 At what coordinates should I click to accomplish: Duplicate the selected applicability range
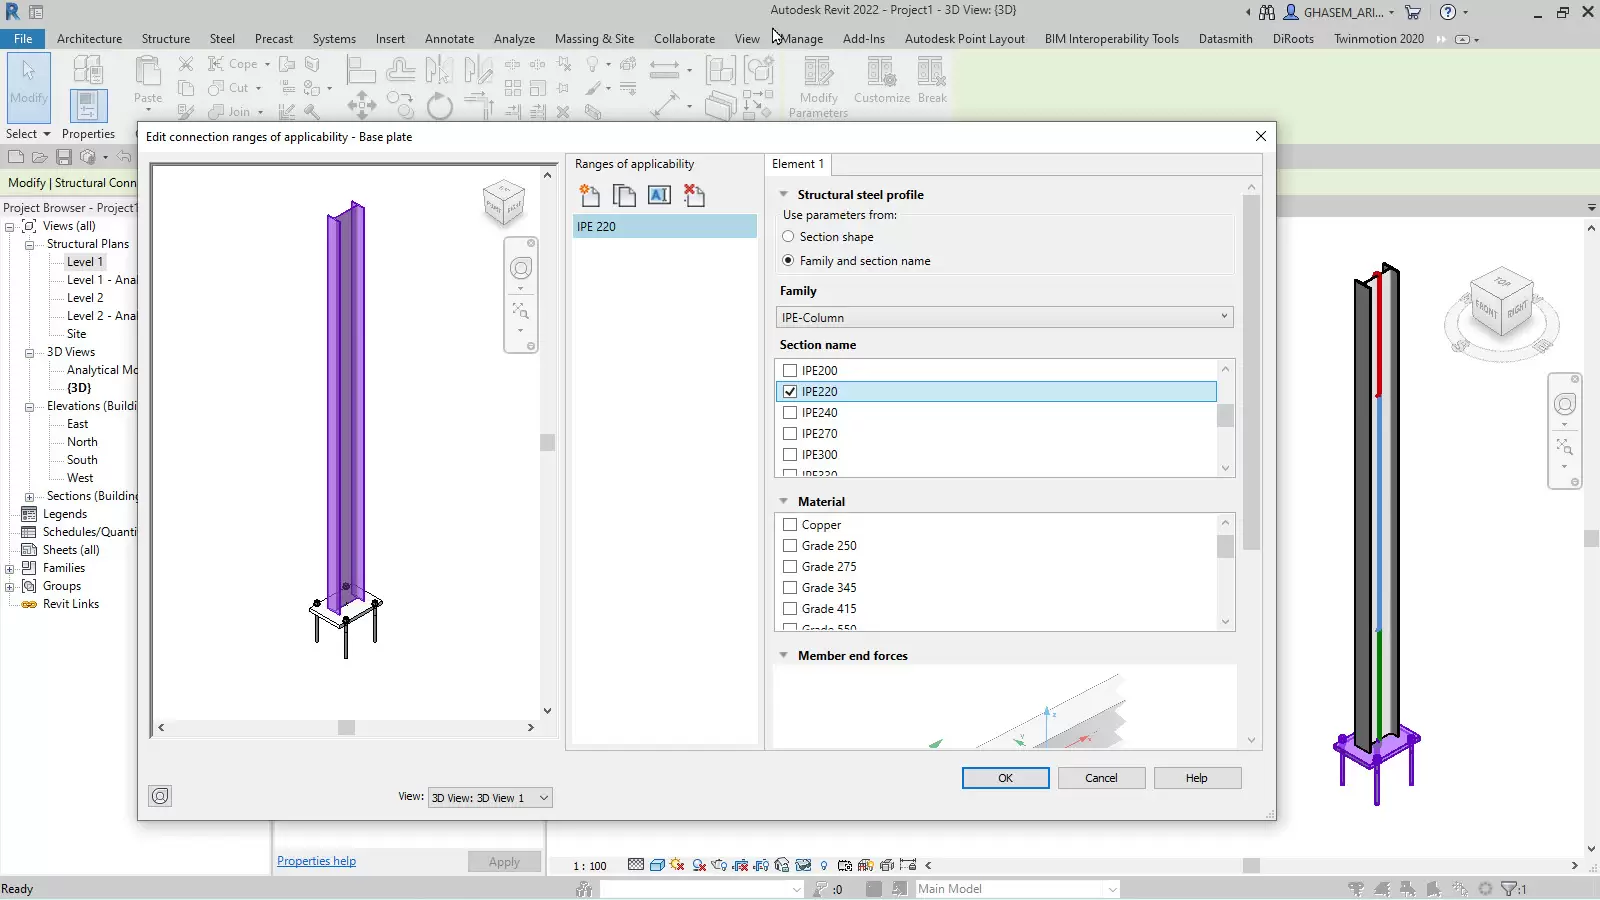pyautogui.click(x=624, y=195)
